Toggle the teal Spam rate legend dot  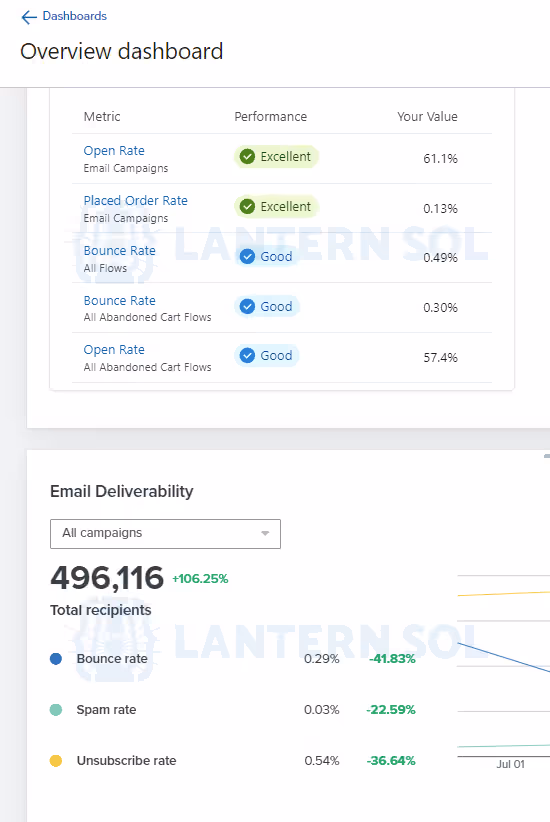coord(56,710)
